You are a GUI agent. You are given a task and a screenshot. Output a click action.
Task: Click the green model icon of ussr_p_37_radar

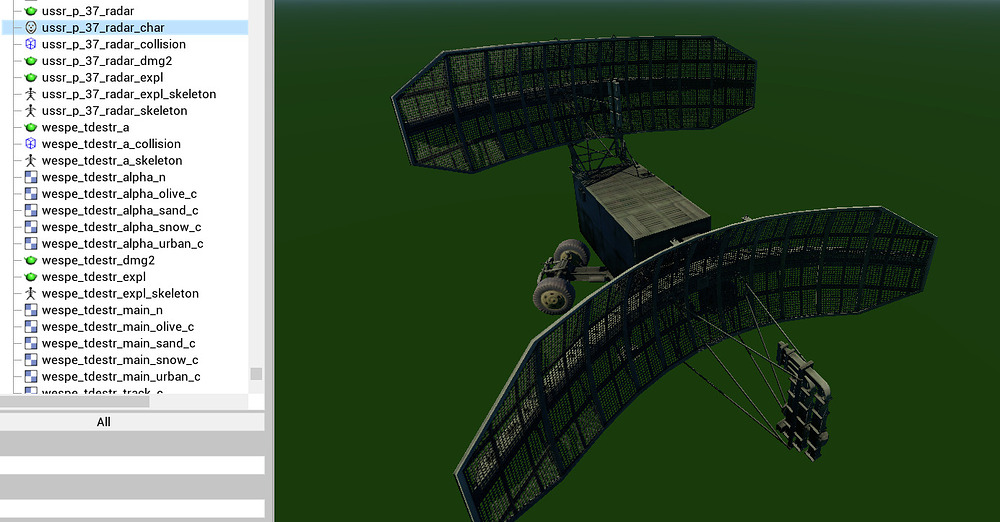pyautogui.click(x=31, y=11)
